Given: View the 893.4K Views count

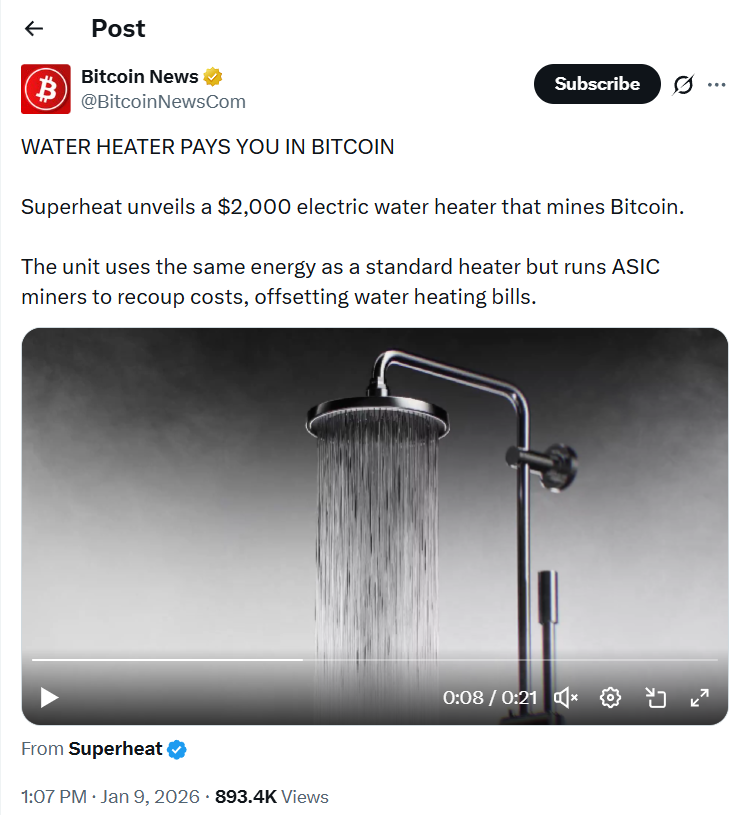Looking at the screenshot, I should tap(272, 796).
